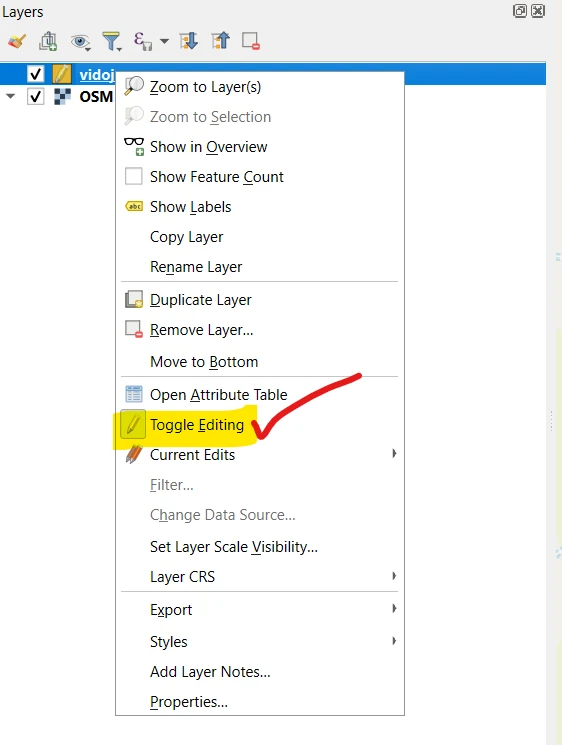Viewport: 562px width, 745px height.
Task: Click the Add Group icon in Layers toolbar
Action: pyautogui.click(x=48, y=41)
